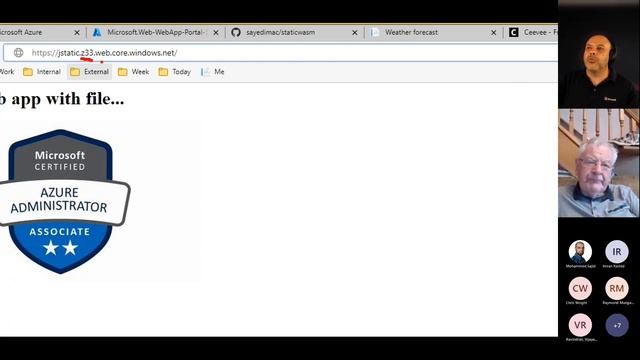Click the 'app with file...' heading
The image size is (640, 360).
pos(62,99)
